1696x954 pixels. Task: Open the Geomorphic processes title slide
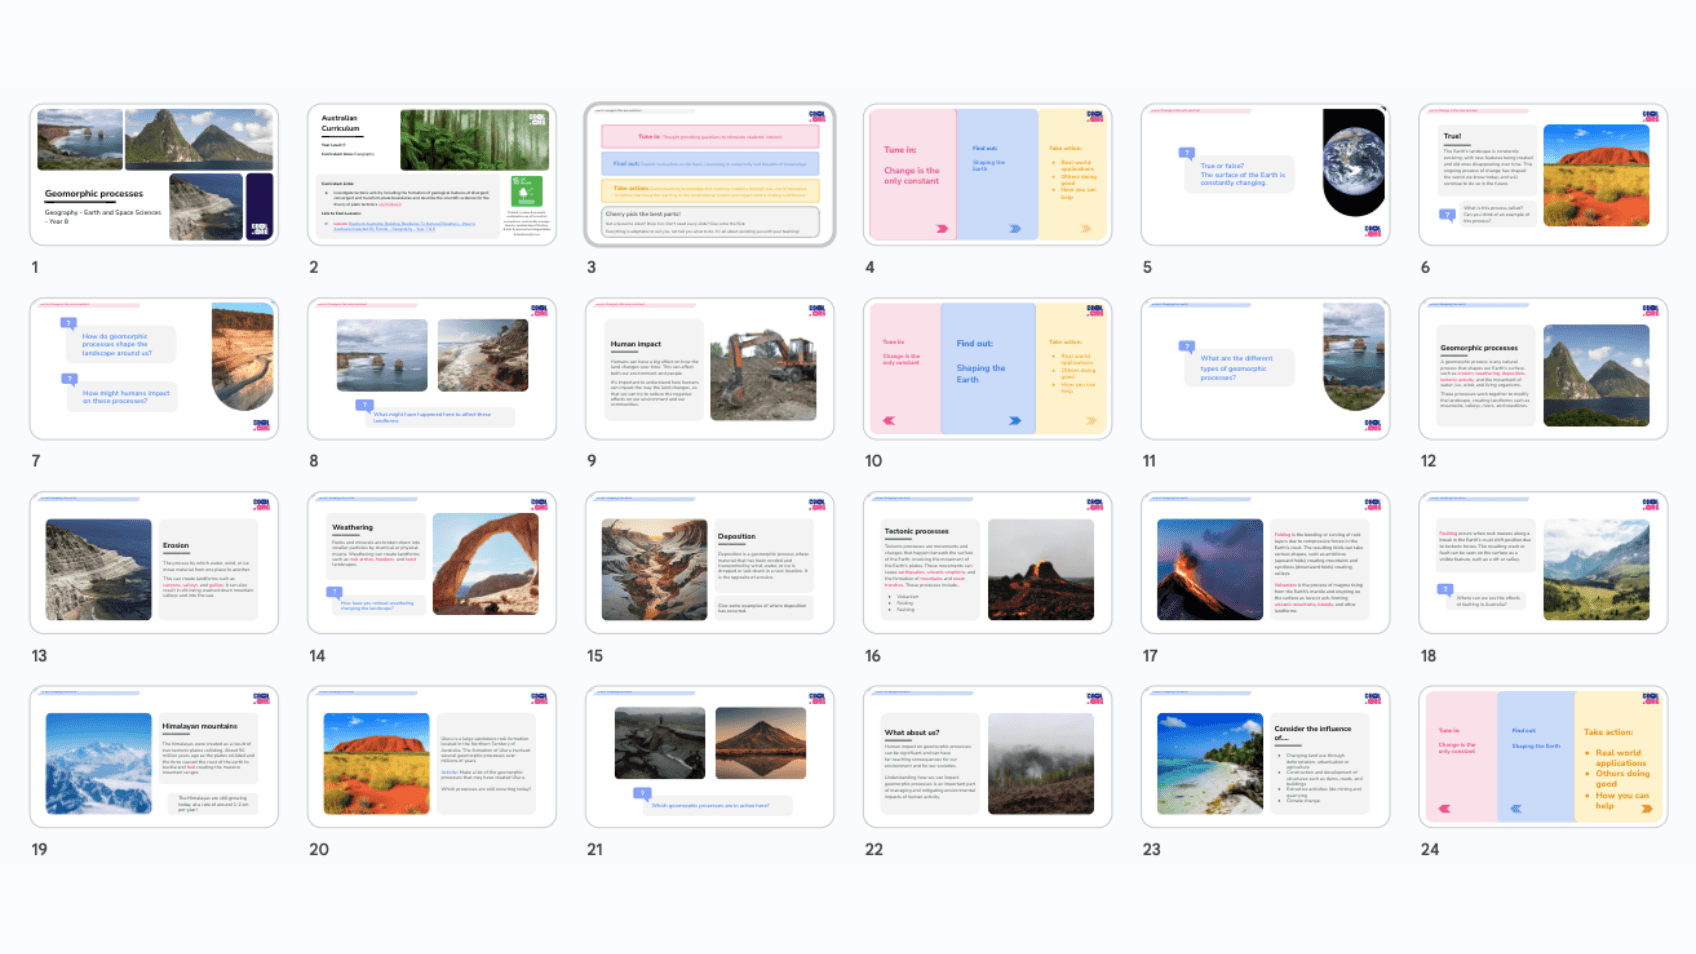tap(154, 175)
